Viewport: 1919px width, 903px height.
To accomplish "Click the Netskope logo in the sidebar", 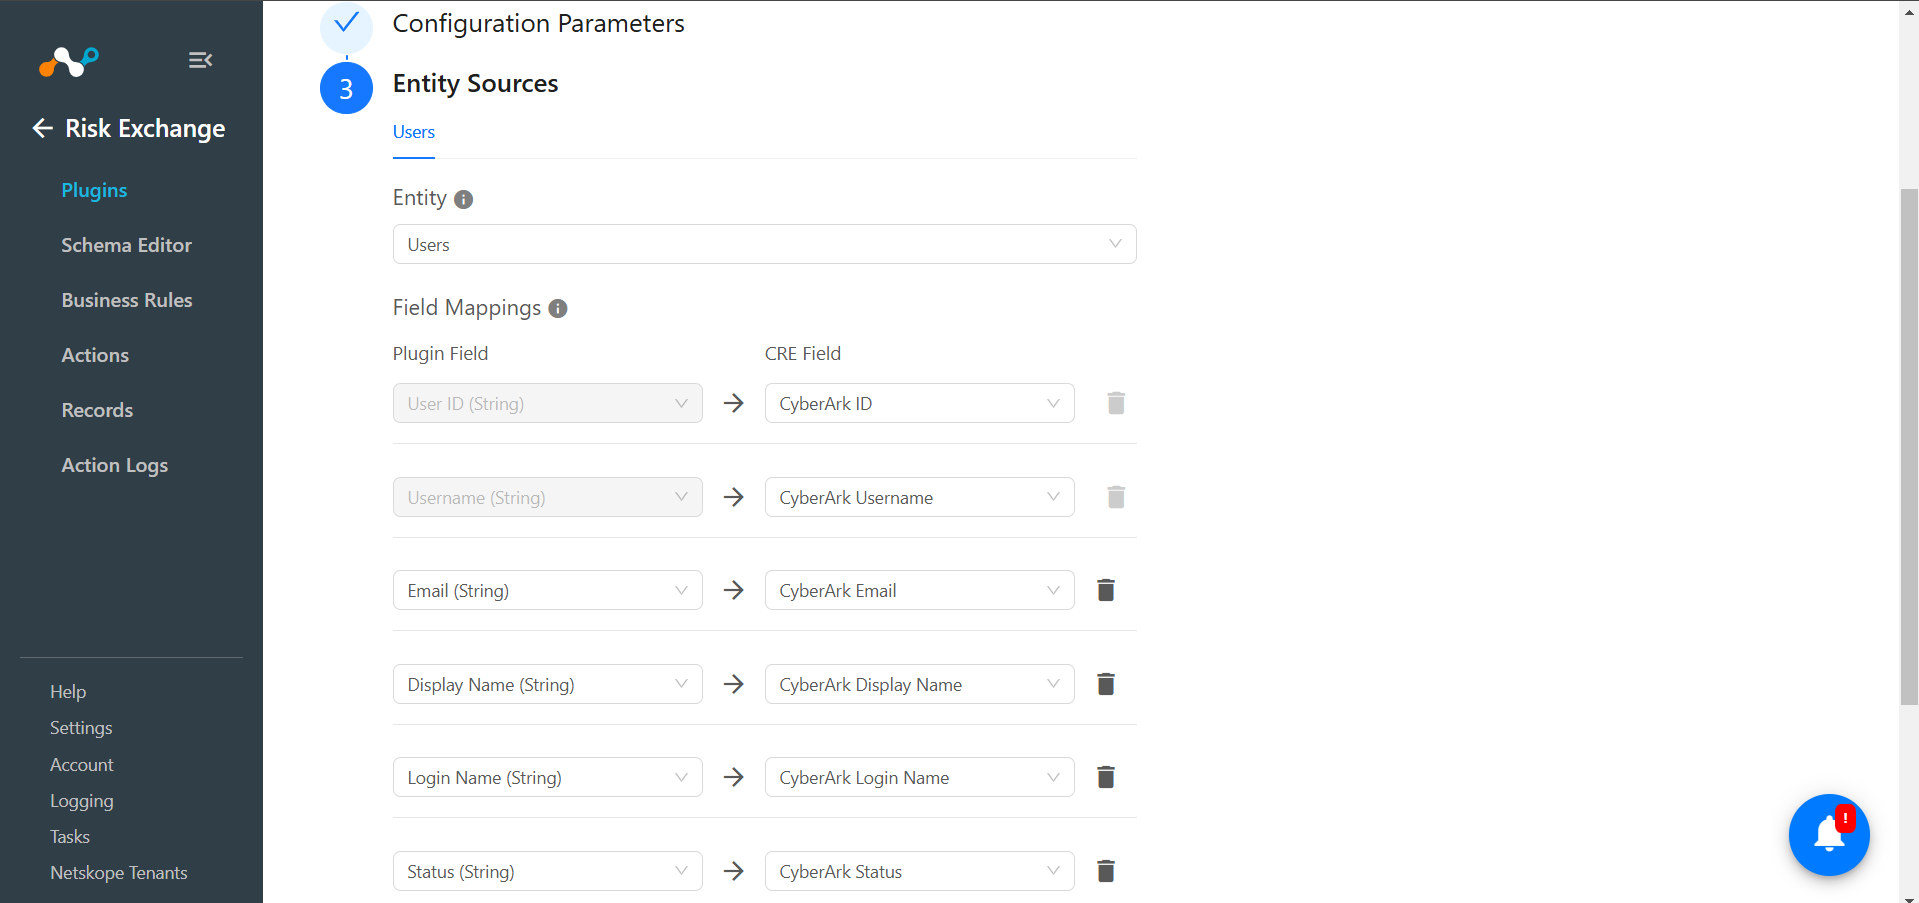I will click(69, 61).
